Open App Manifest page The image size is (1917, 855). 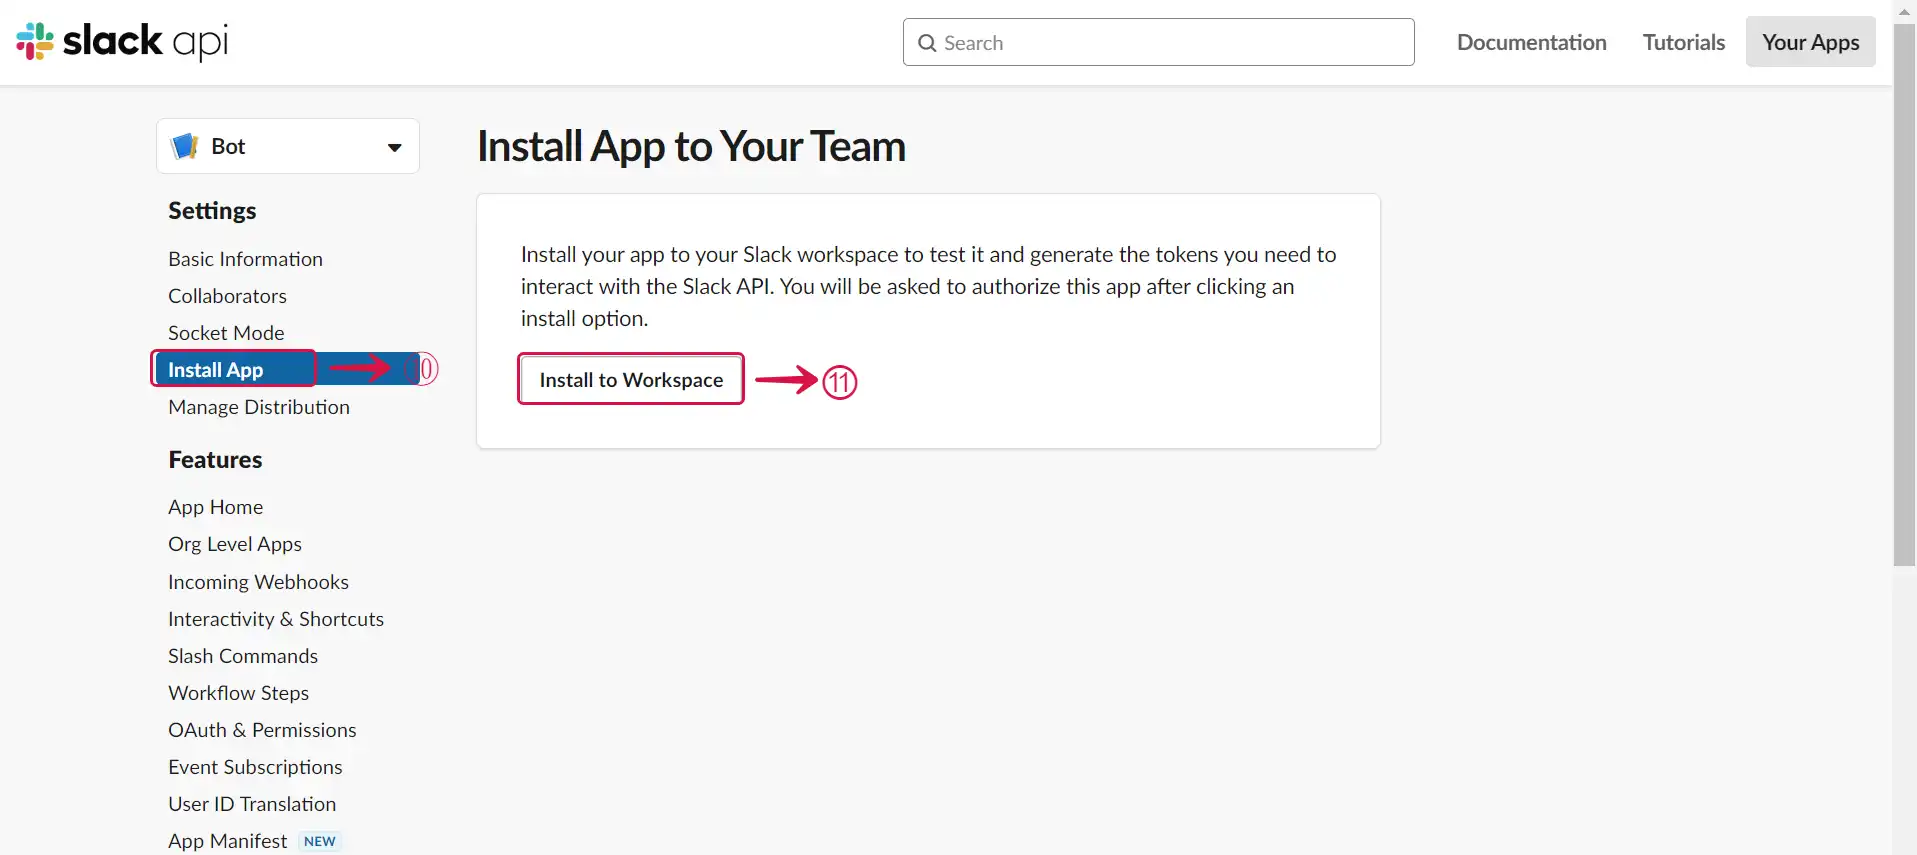click(x=227, y=841)
